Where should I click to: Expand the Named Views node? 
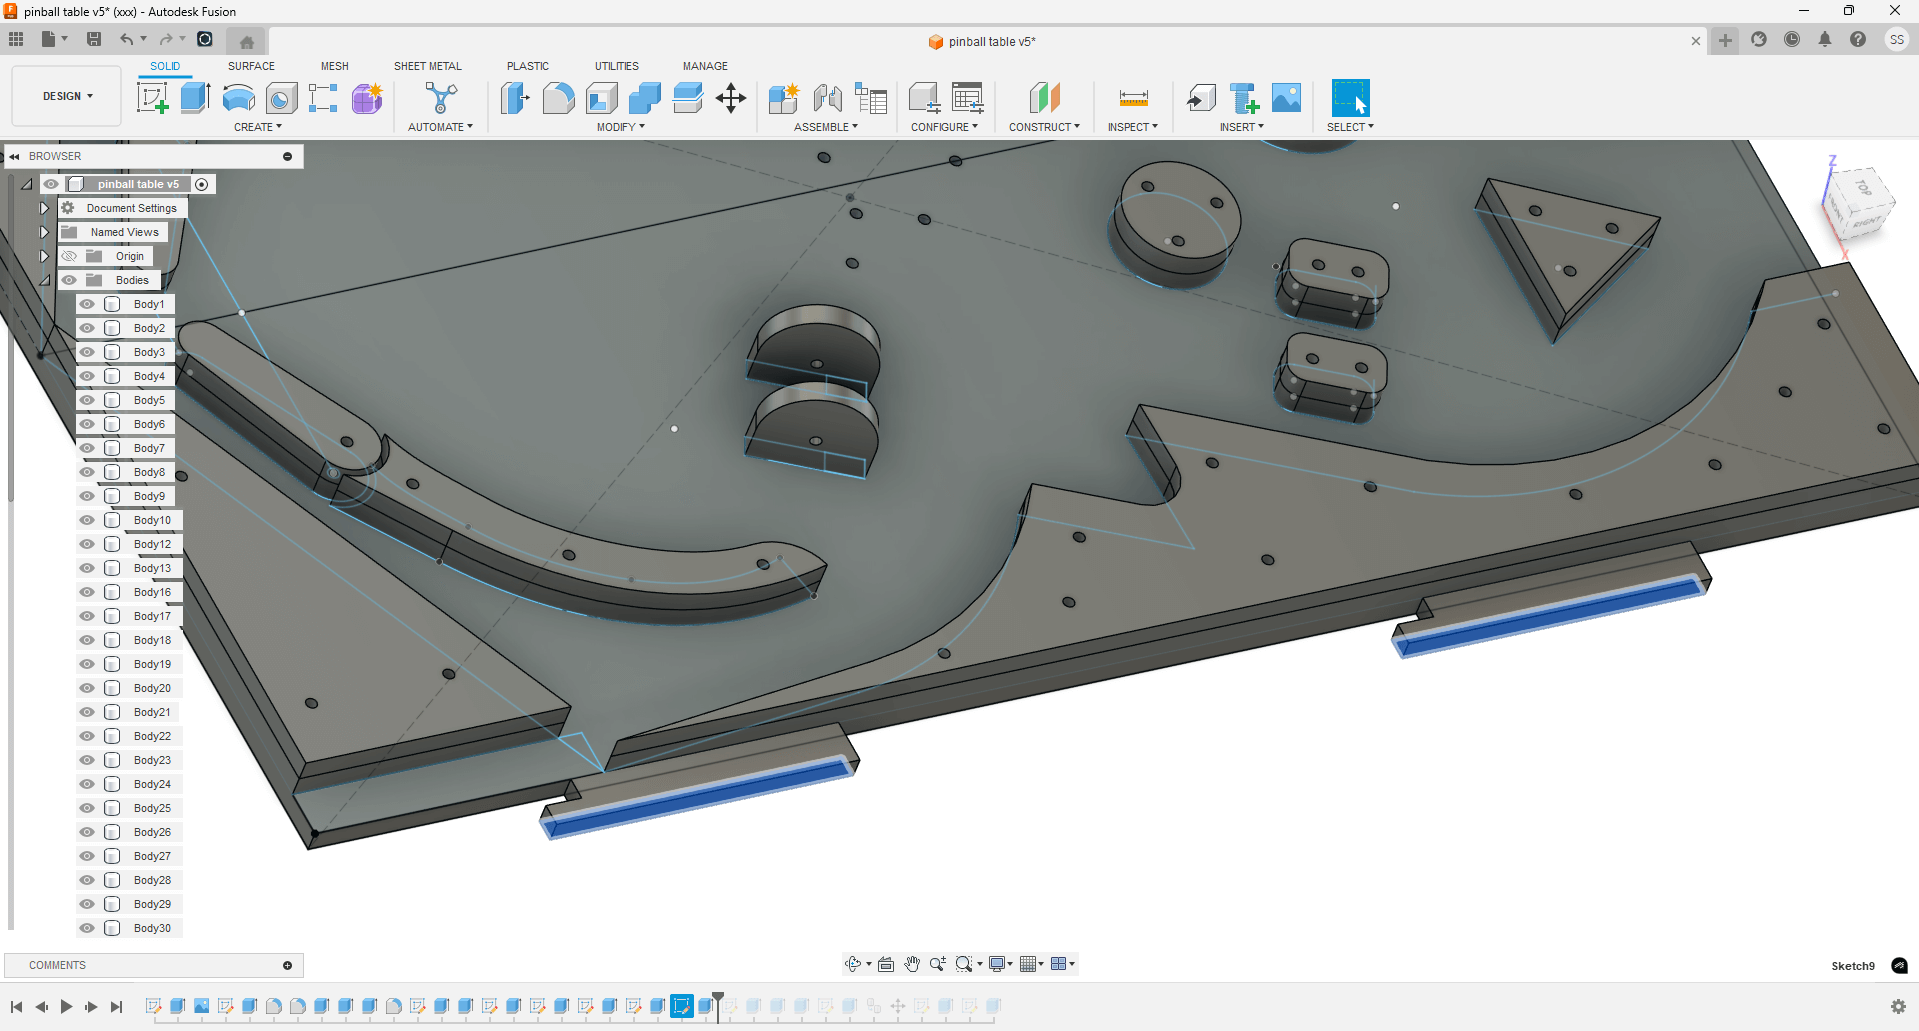coord(44,232)
